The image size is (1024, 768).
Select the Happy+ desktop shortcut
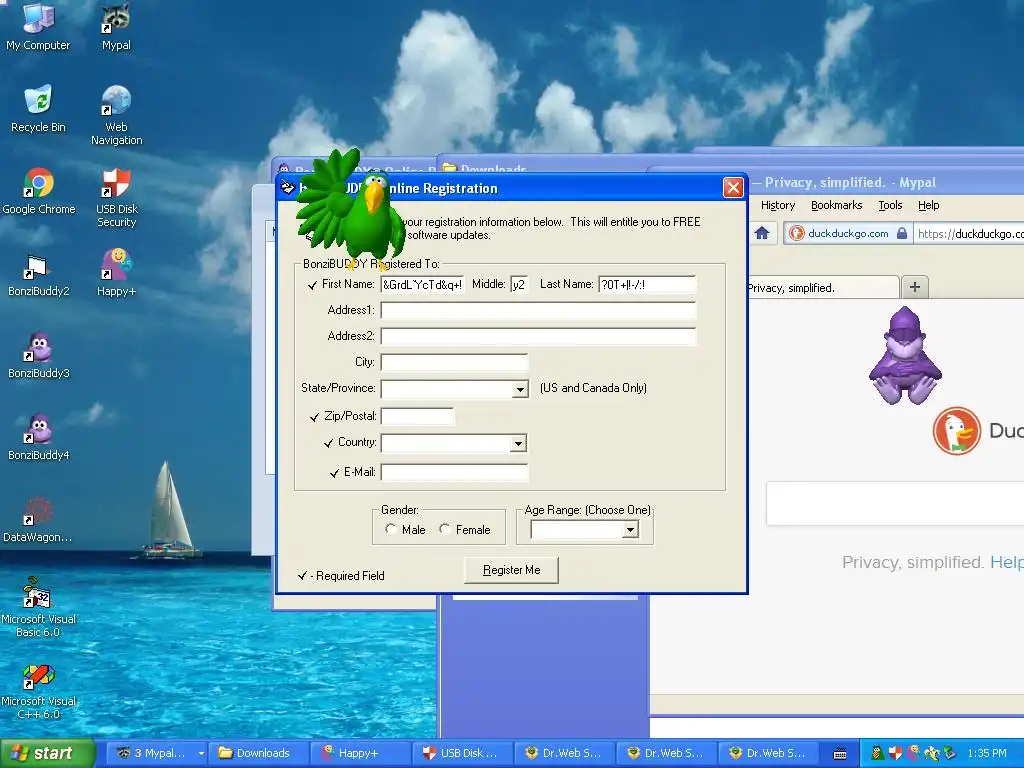[116, 273]
